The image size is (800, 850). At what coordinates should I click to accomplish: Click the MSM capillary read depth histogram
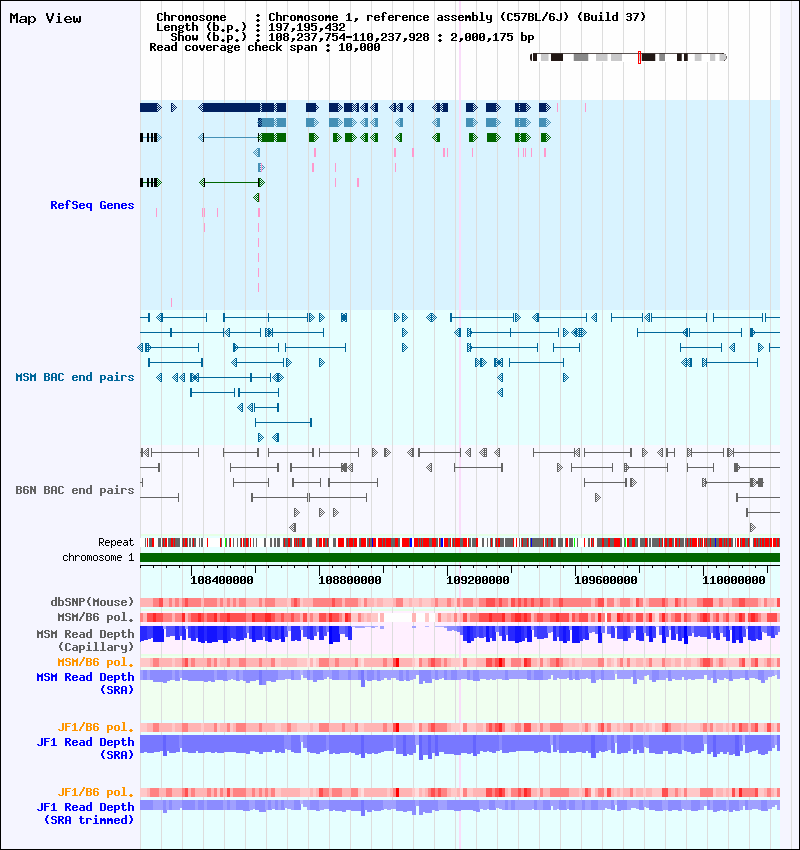[460, 634]
